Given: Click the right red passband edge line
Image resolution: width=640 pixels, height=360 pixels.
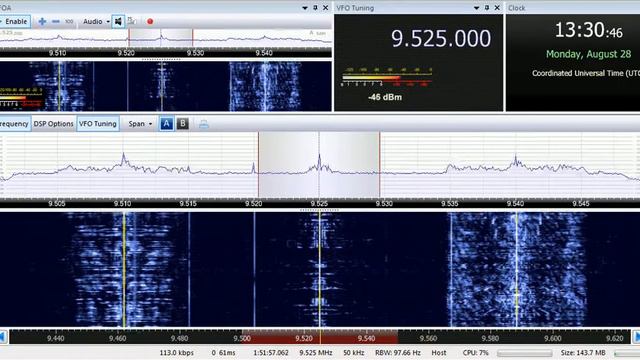Looking at the screenshot, I should (x=380, y=165).
